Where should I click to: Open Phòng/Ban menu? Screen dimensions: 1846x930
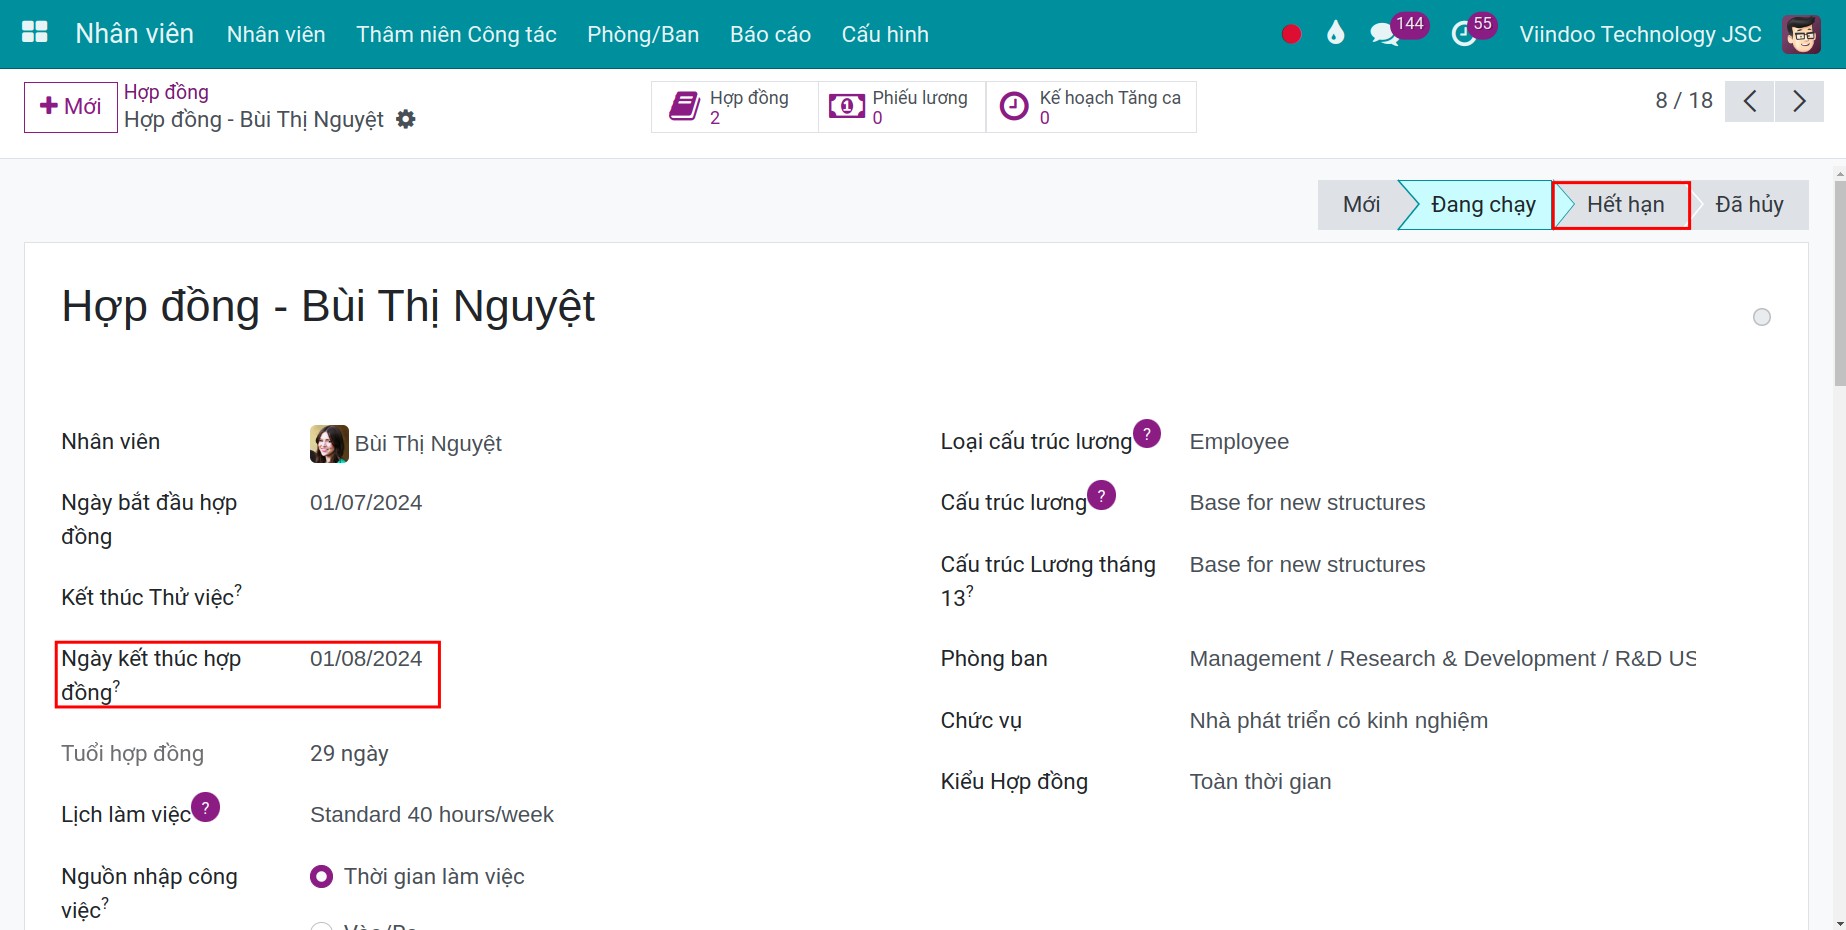[x=643, y=34]
